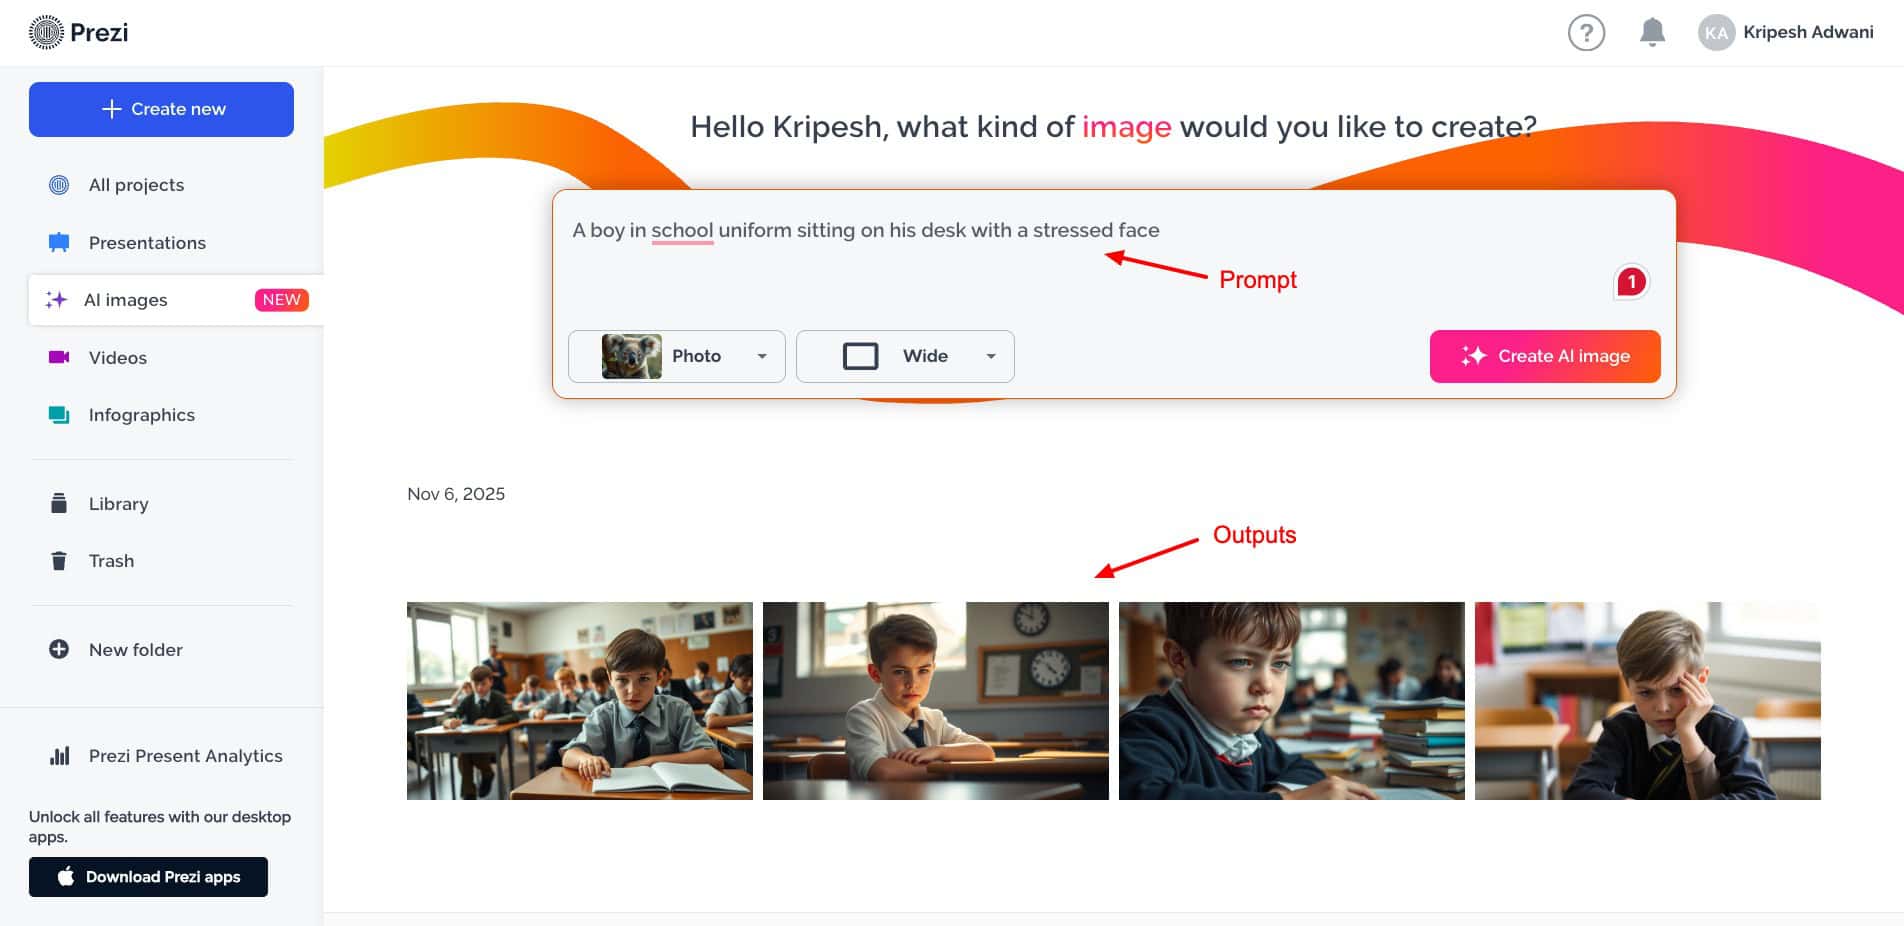Image resolution: width=1904 pixels, height=926 pixels.
Task: Click the KA user avatar
Action: point(1716,33)
